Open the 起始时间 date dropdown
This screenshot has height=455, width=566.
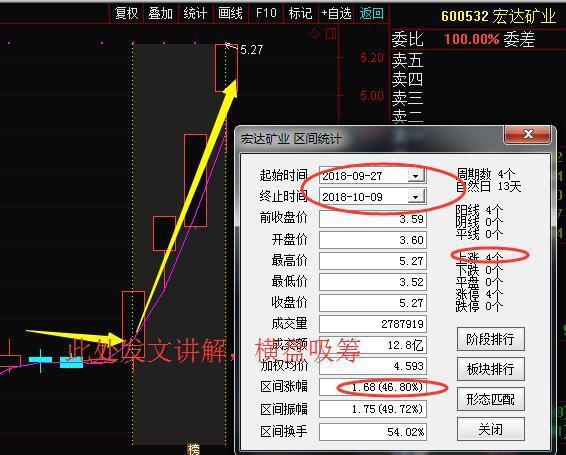pos(416,176)
